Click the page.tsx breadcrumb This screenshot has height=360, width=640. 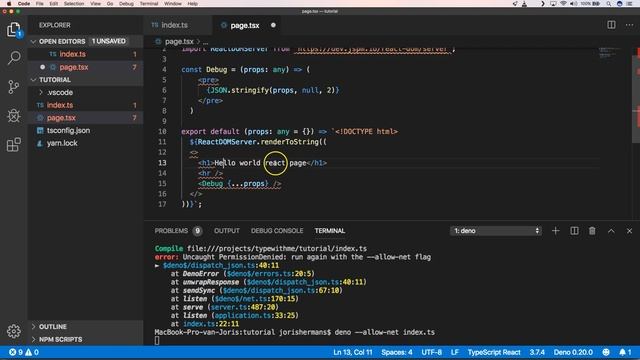click(179, 42)
